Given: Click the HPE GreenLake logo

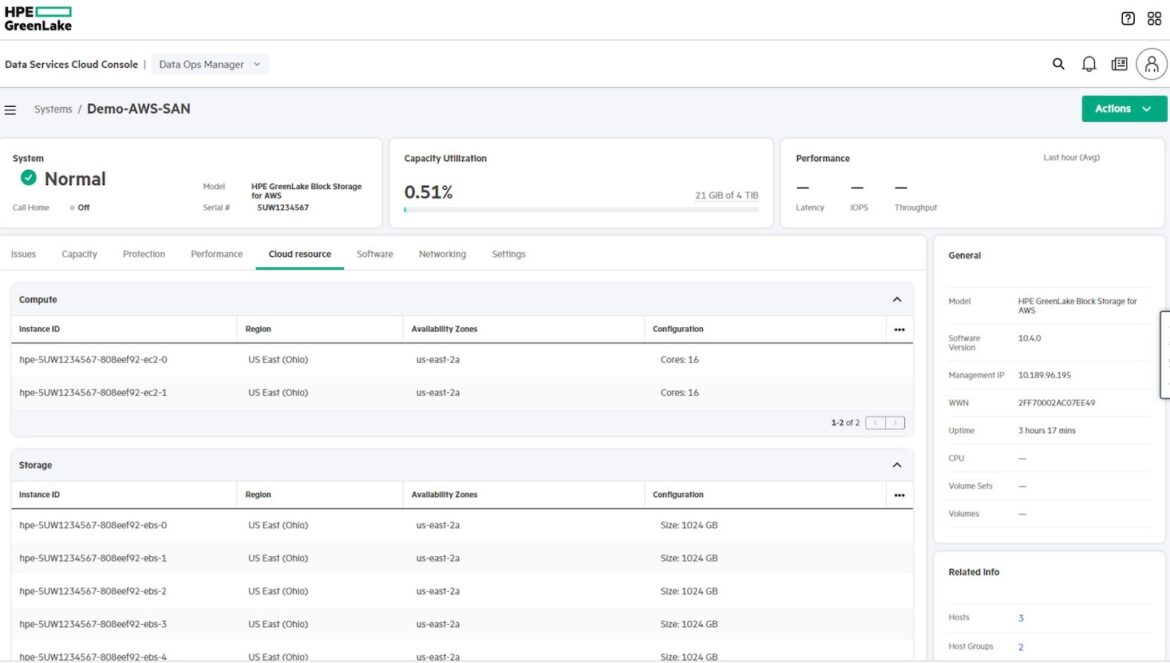Looking at the screenshot, I should pyautogui.click(x=38, y=19).
